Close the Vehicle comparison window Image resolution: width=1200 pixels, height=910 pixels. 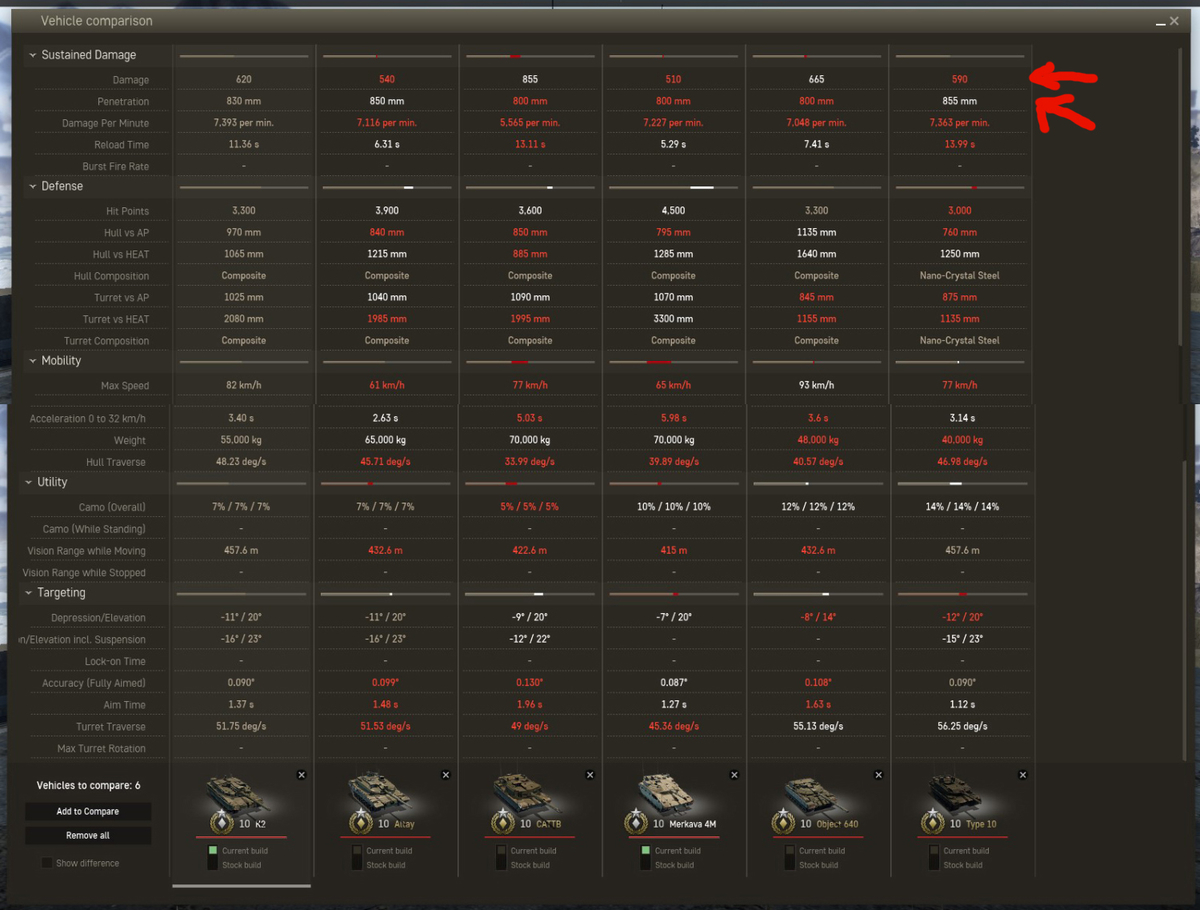tap(1174, 21)
